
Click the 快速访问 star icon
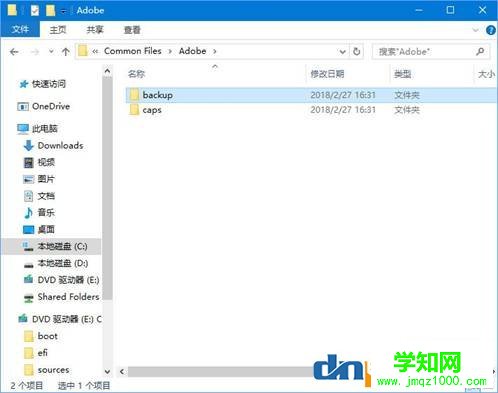[x=23, y=84]
